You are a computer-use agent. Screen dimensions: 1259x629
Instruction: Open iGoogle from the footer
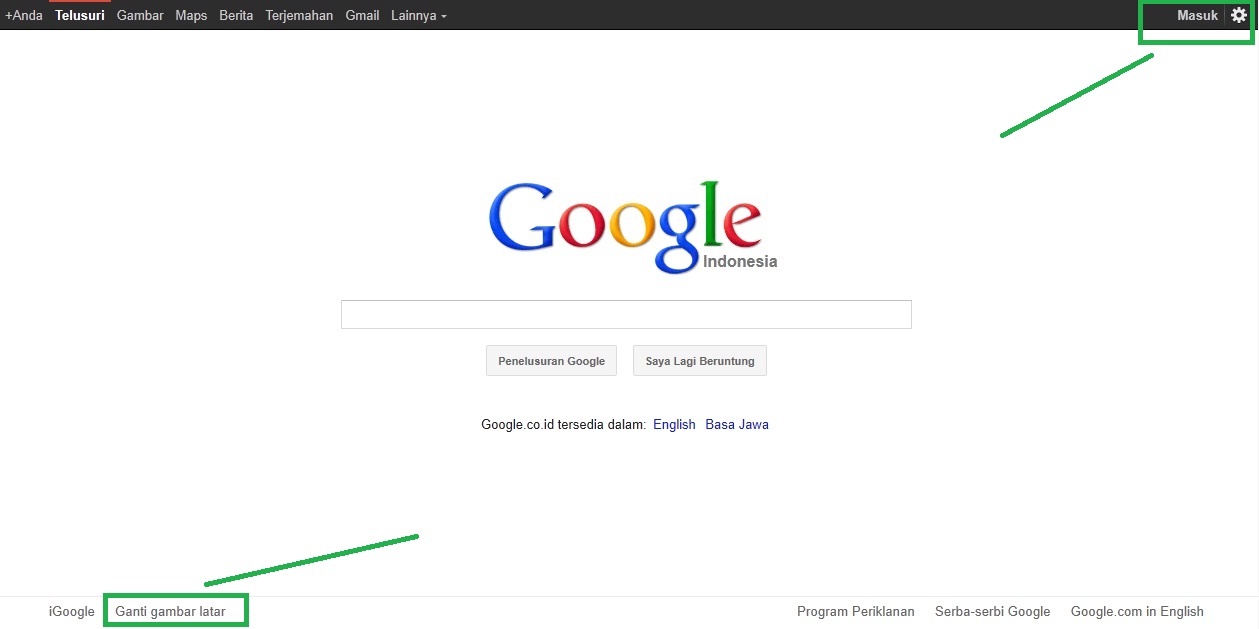(x=71, y=611)
